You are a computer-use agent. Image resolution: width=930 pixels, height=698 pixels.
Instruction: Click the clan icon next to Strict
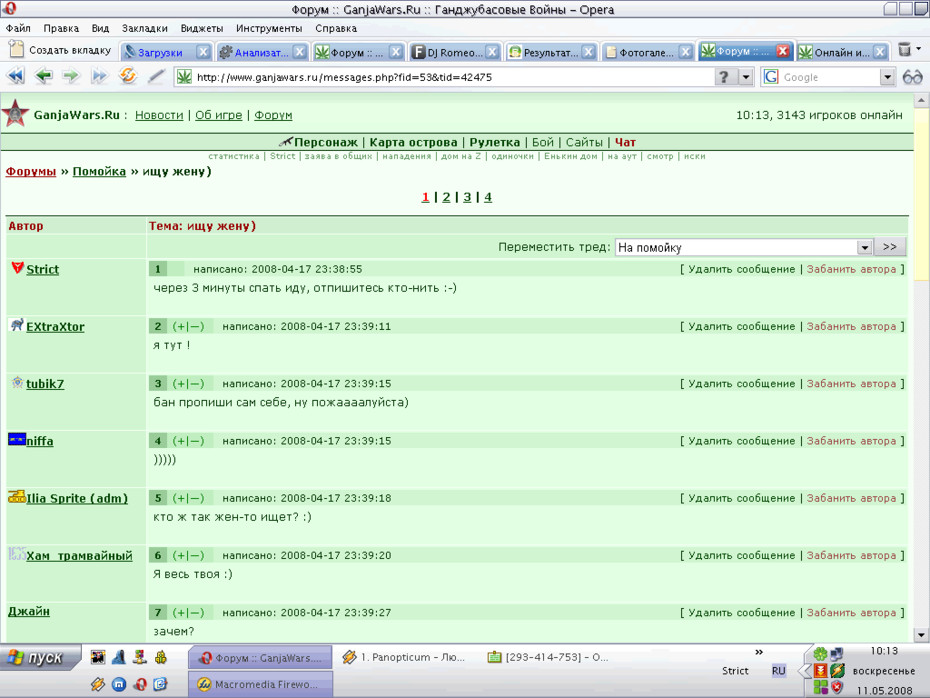[18, 267]
